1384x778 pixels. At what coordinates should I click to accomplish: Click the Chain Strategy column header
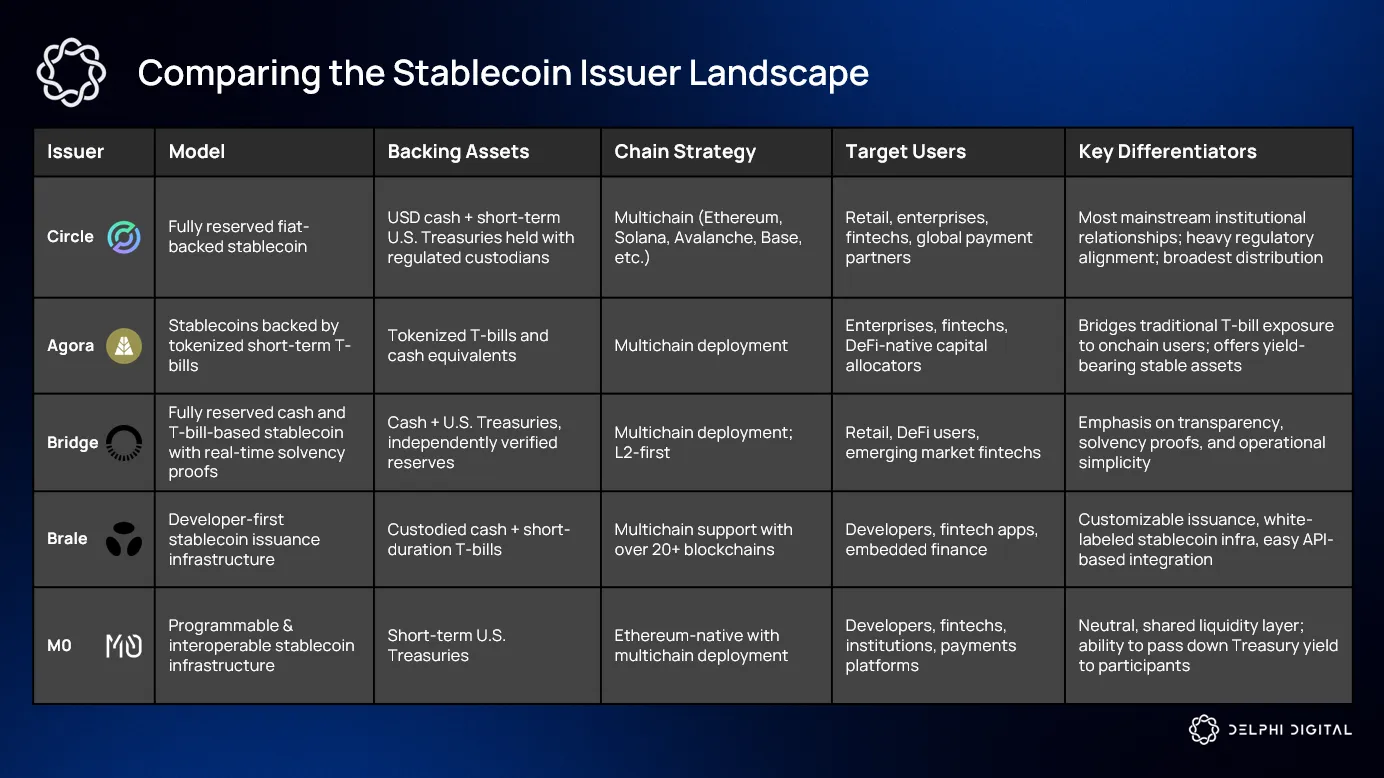click(x=685, y=152)
